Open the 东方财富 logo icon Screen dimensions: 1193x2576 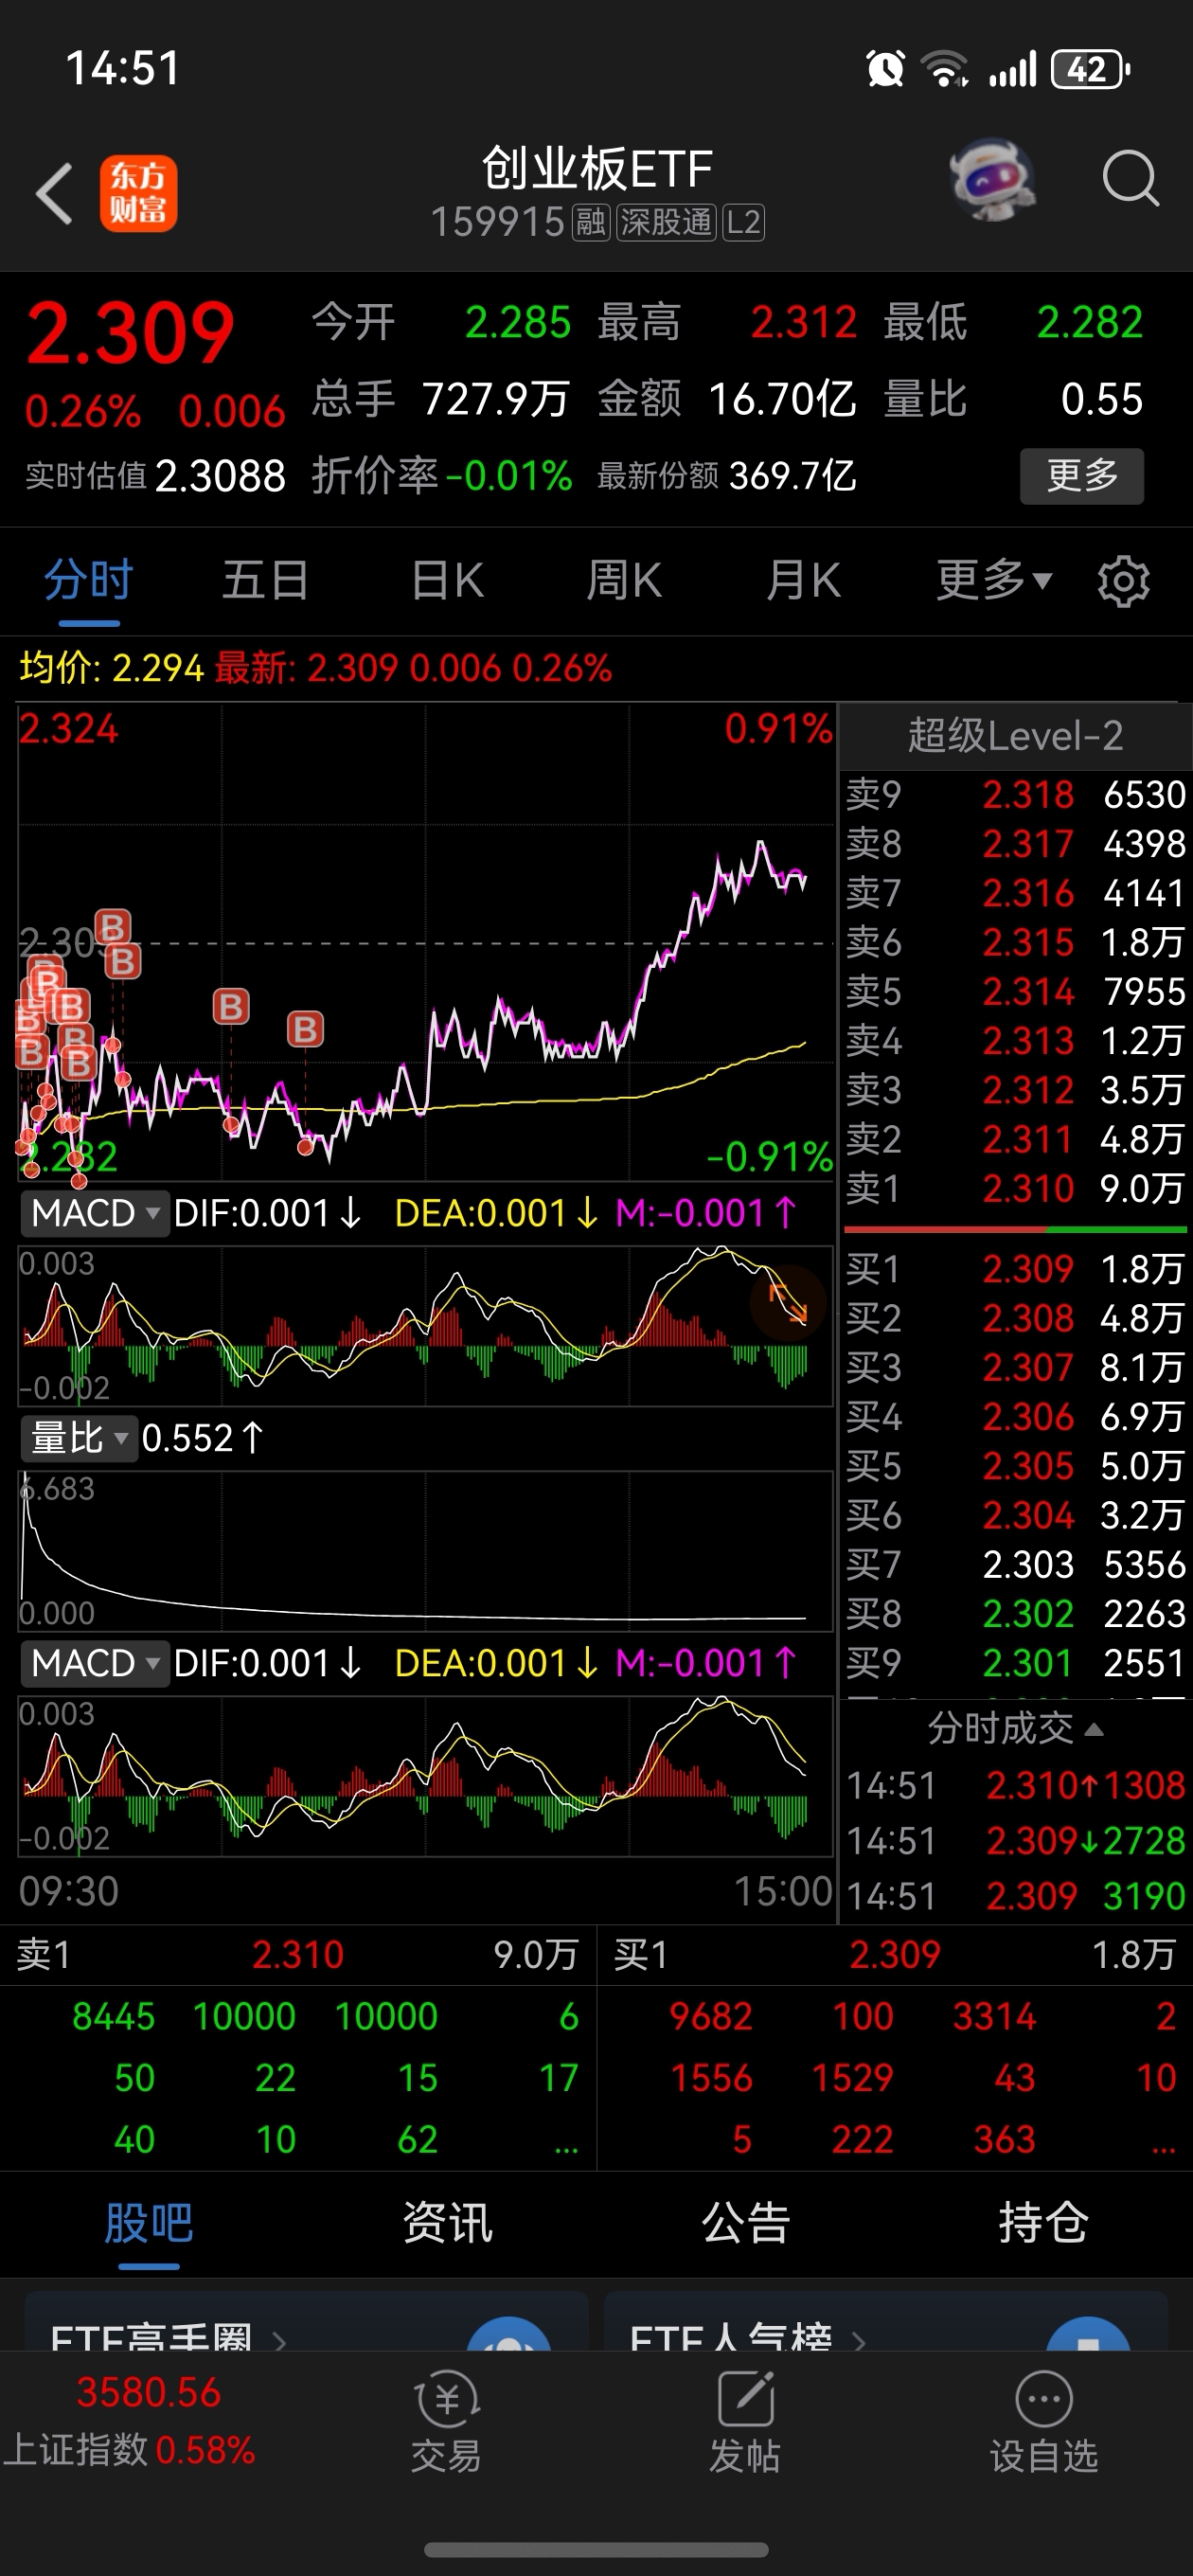point(138,193)
